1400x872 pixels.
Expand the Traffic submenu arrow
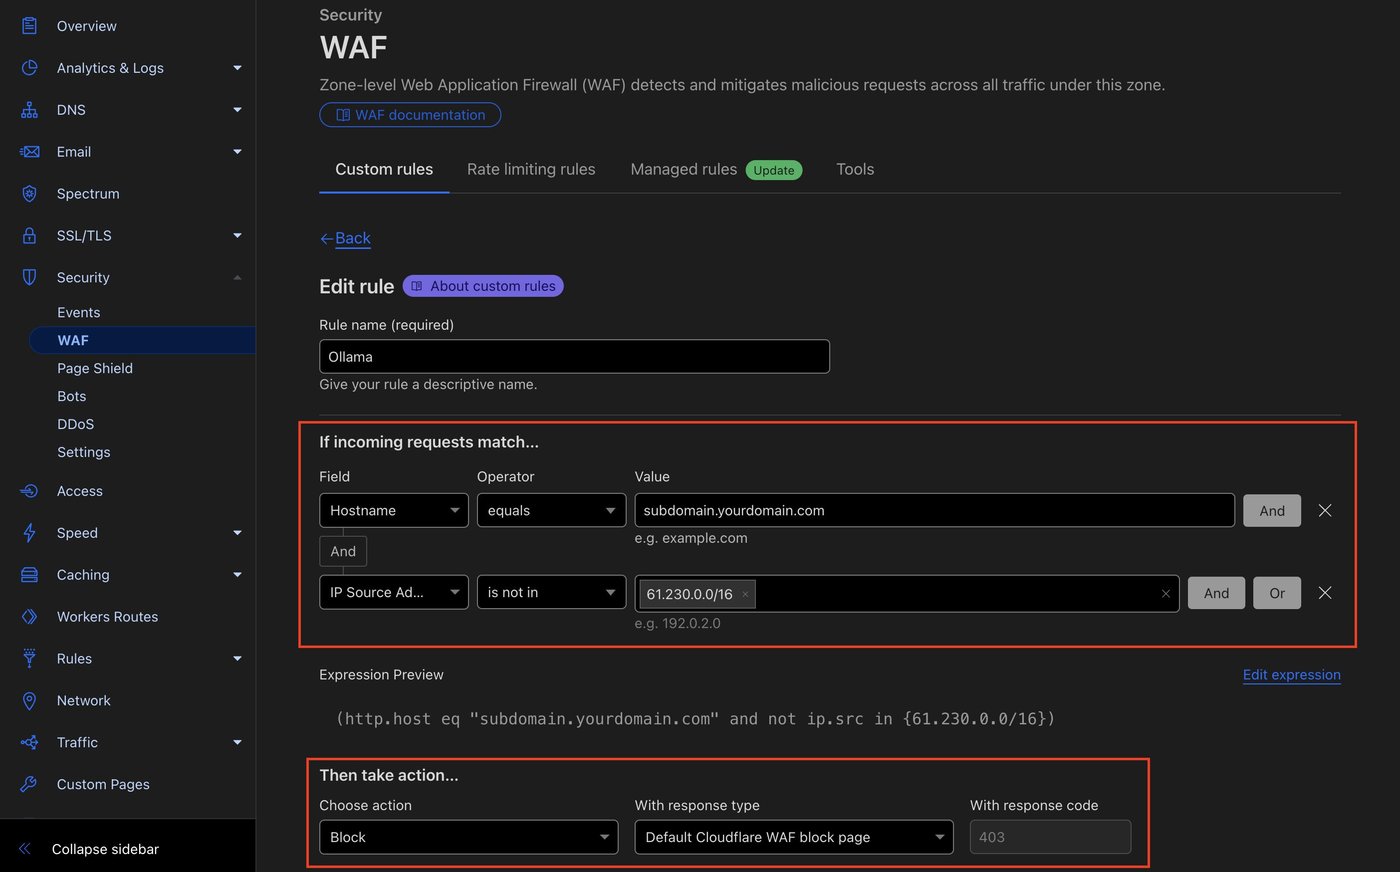237,743
